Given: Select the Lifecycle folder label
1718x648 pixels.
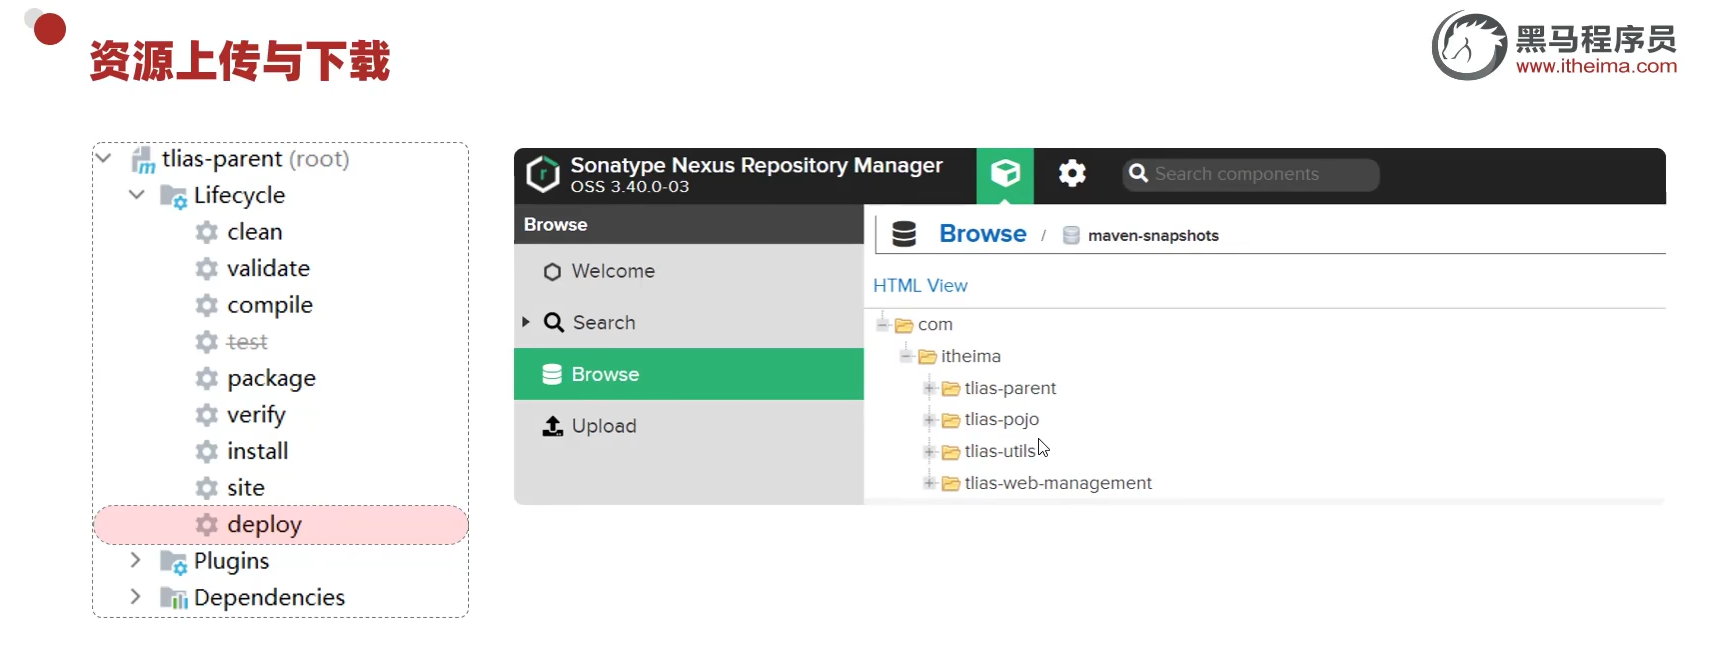Looking at the screenshot, I should pos(239,195).
